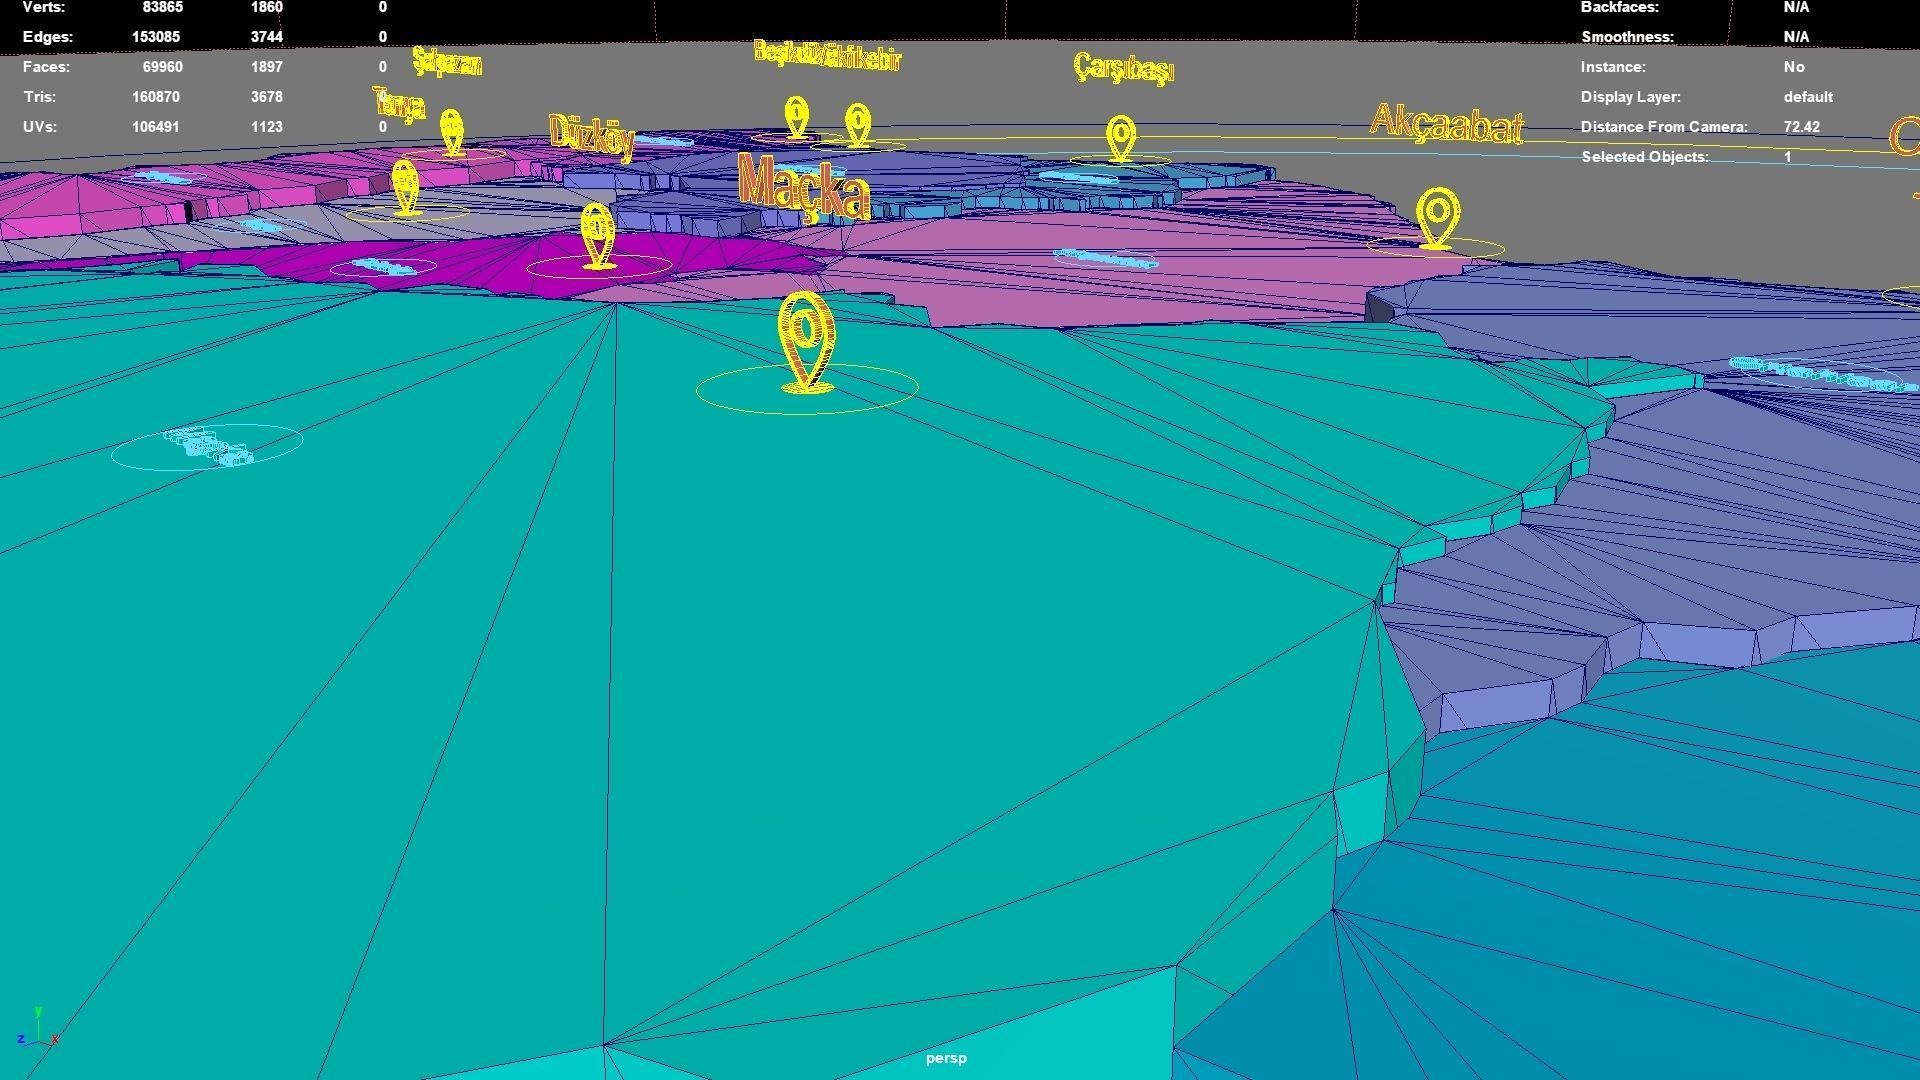Select the pin beneath the Düzköy label
This screenshot has width=1920, height=1080.
598,235
